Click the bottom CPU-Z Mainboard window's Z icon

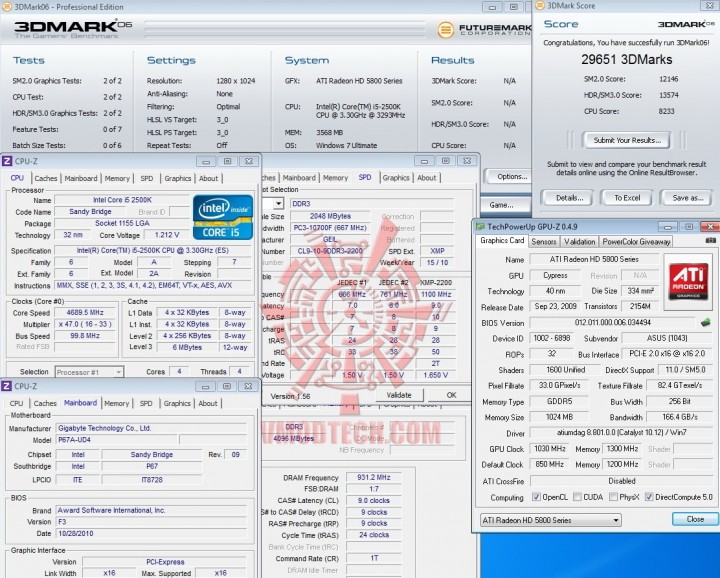pos(7,386)
